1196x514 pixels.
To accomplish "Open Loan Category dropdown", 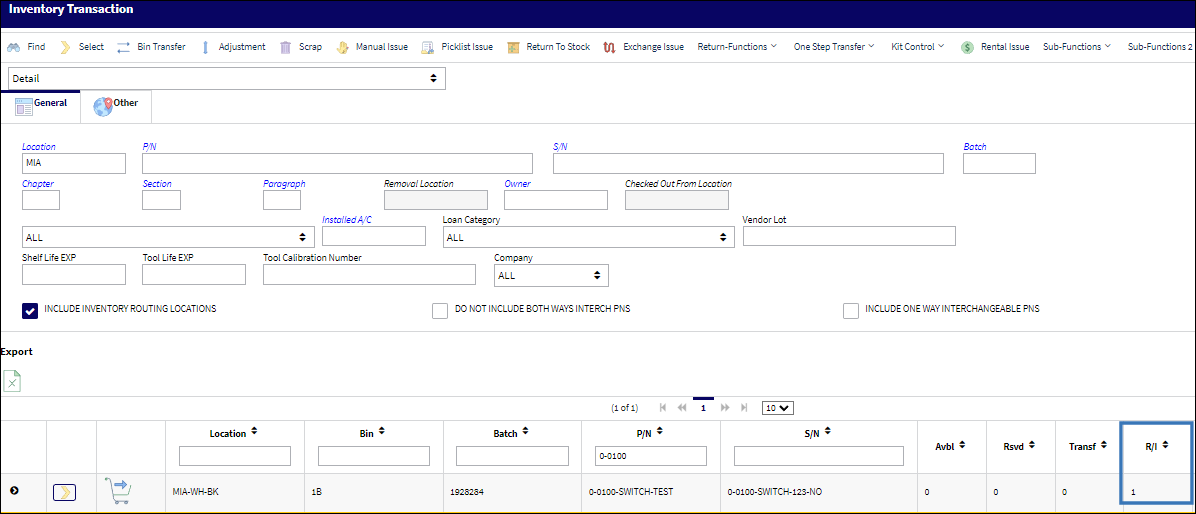I will [x=588, y=237].
